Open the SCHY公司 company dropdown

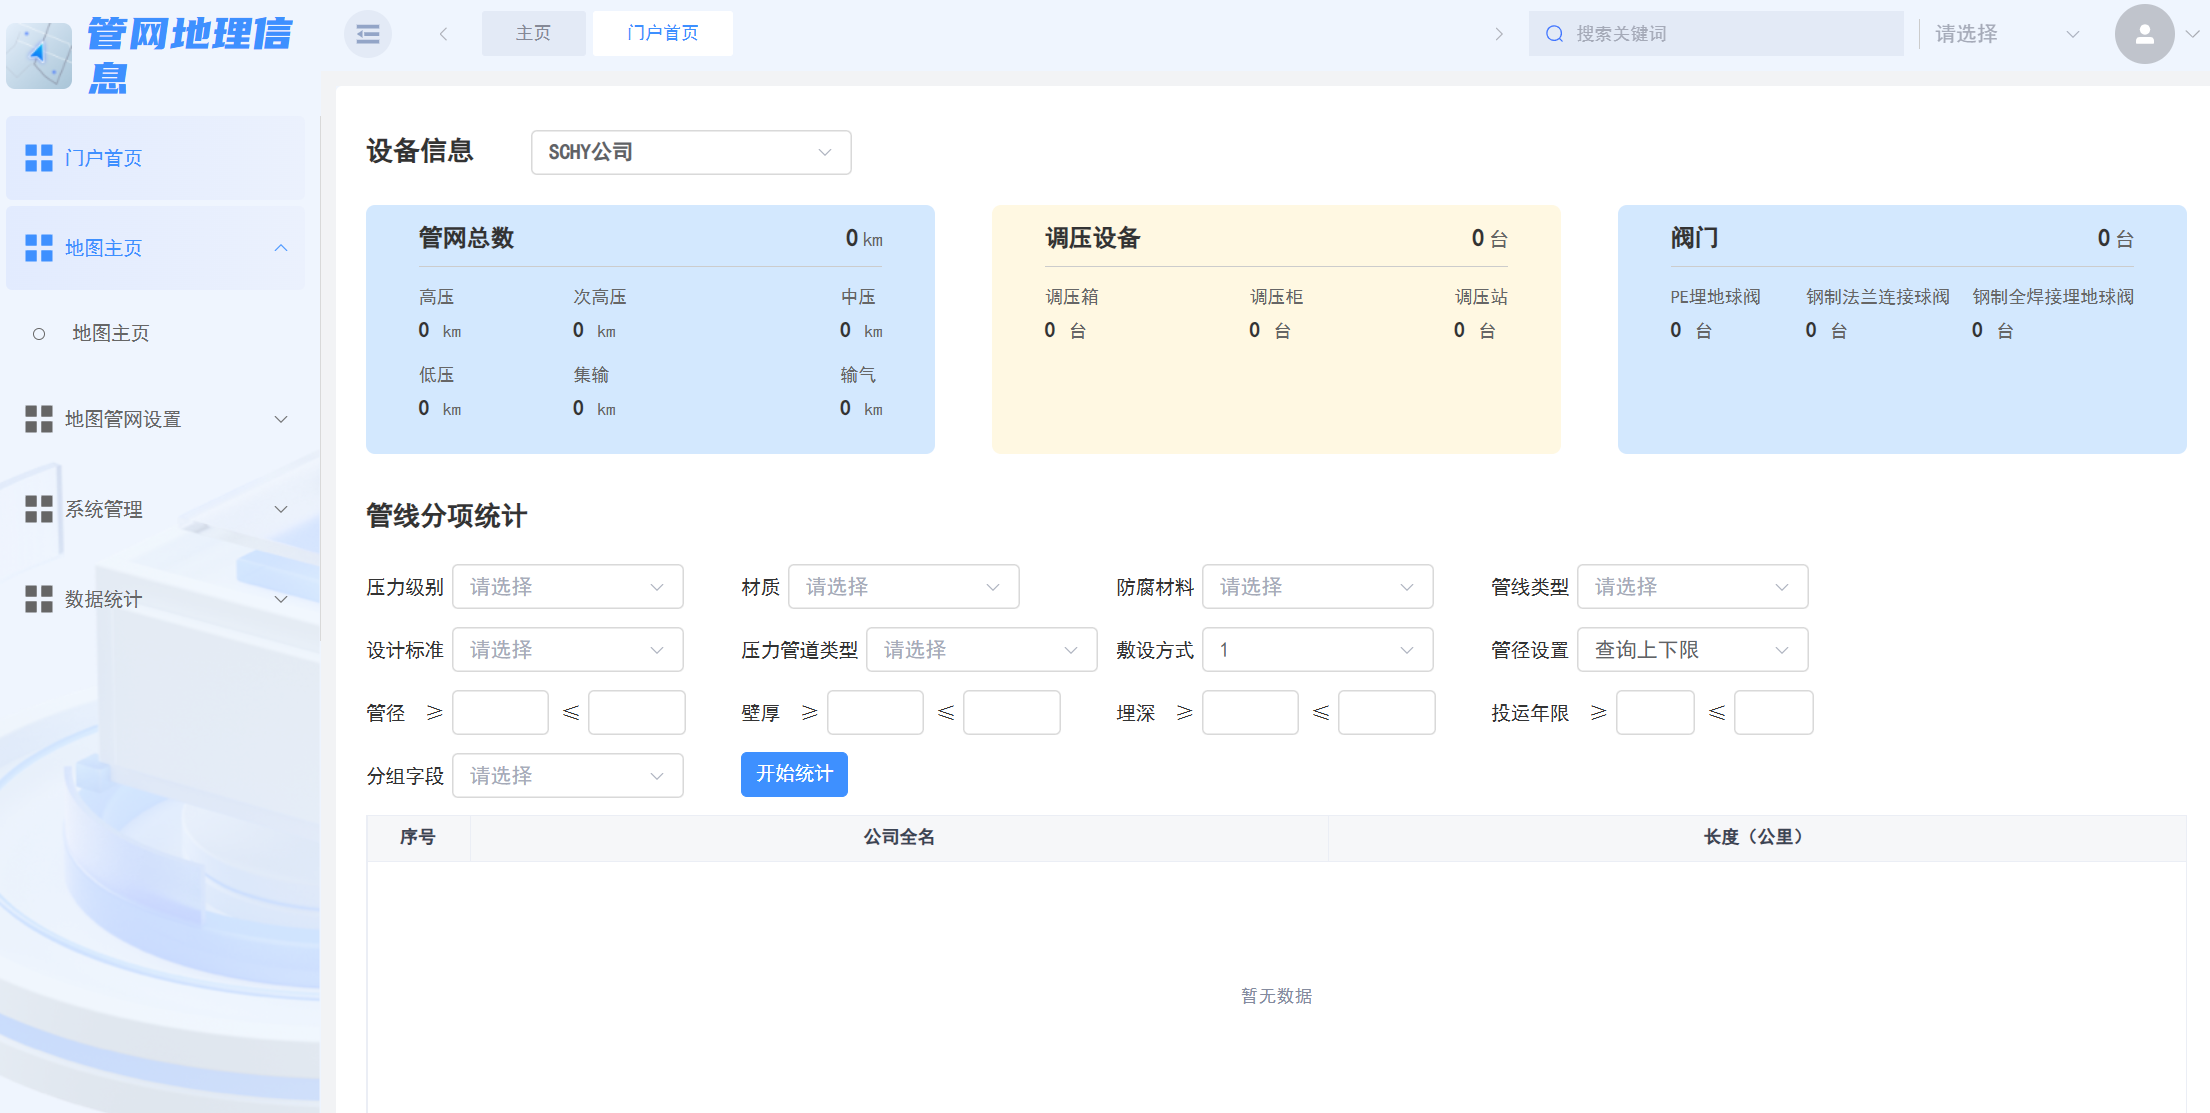pos(690,152)
